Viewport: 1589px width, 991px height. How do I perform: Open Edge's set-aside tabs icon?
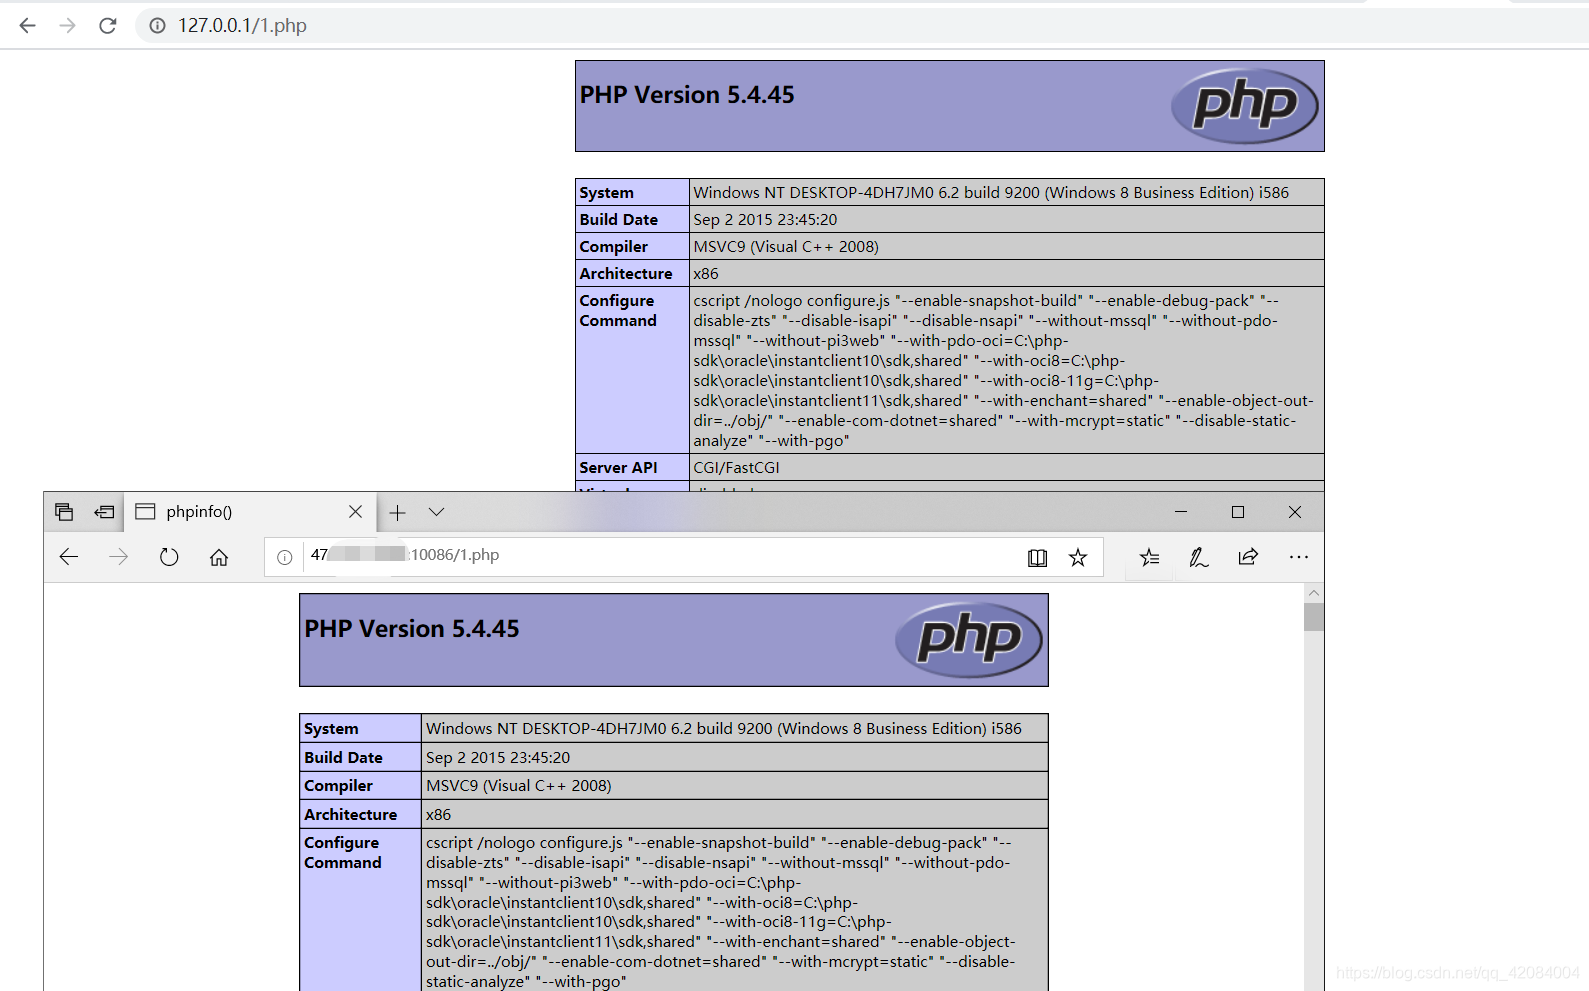pyautogui.click(x=64, y=512)
